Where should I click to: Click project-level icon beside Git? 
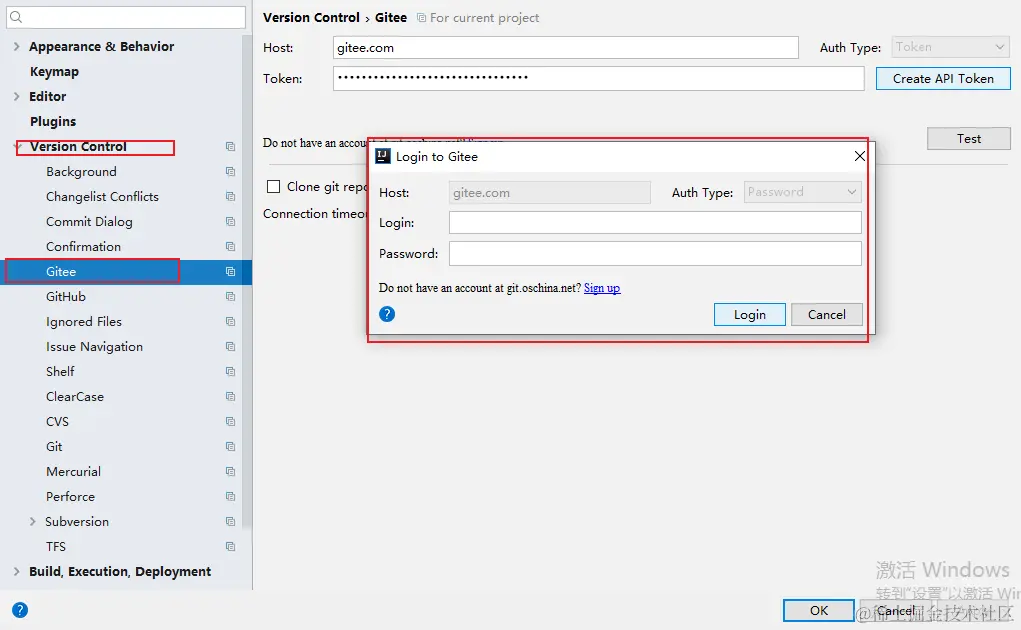coord(230,446)
